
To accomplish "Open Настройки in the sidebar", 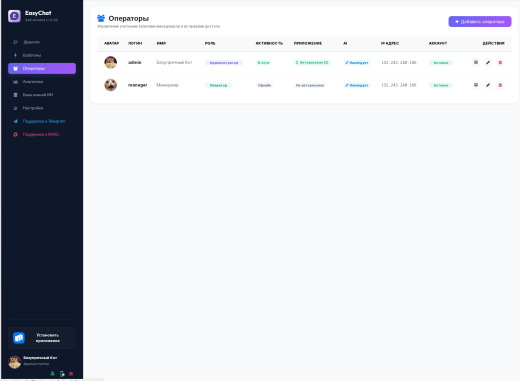I will [42, 108].
